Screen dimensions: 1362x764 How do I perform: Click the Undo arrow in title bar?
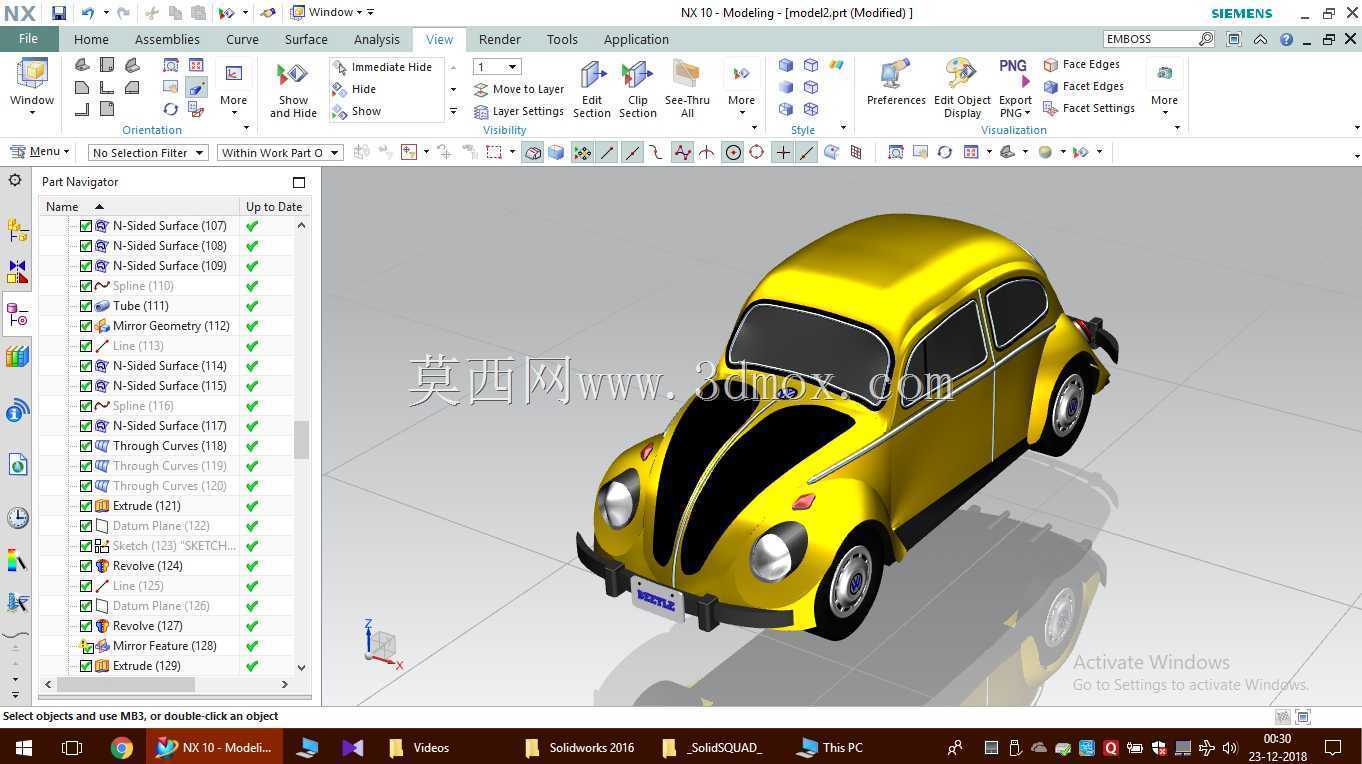[x=88, y=13]
